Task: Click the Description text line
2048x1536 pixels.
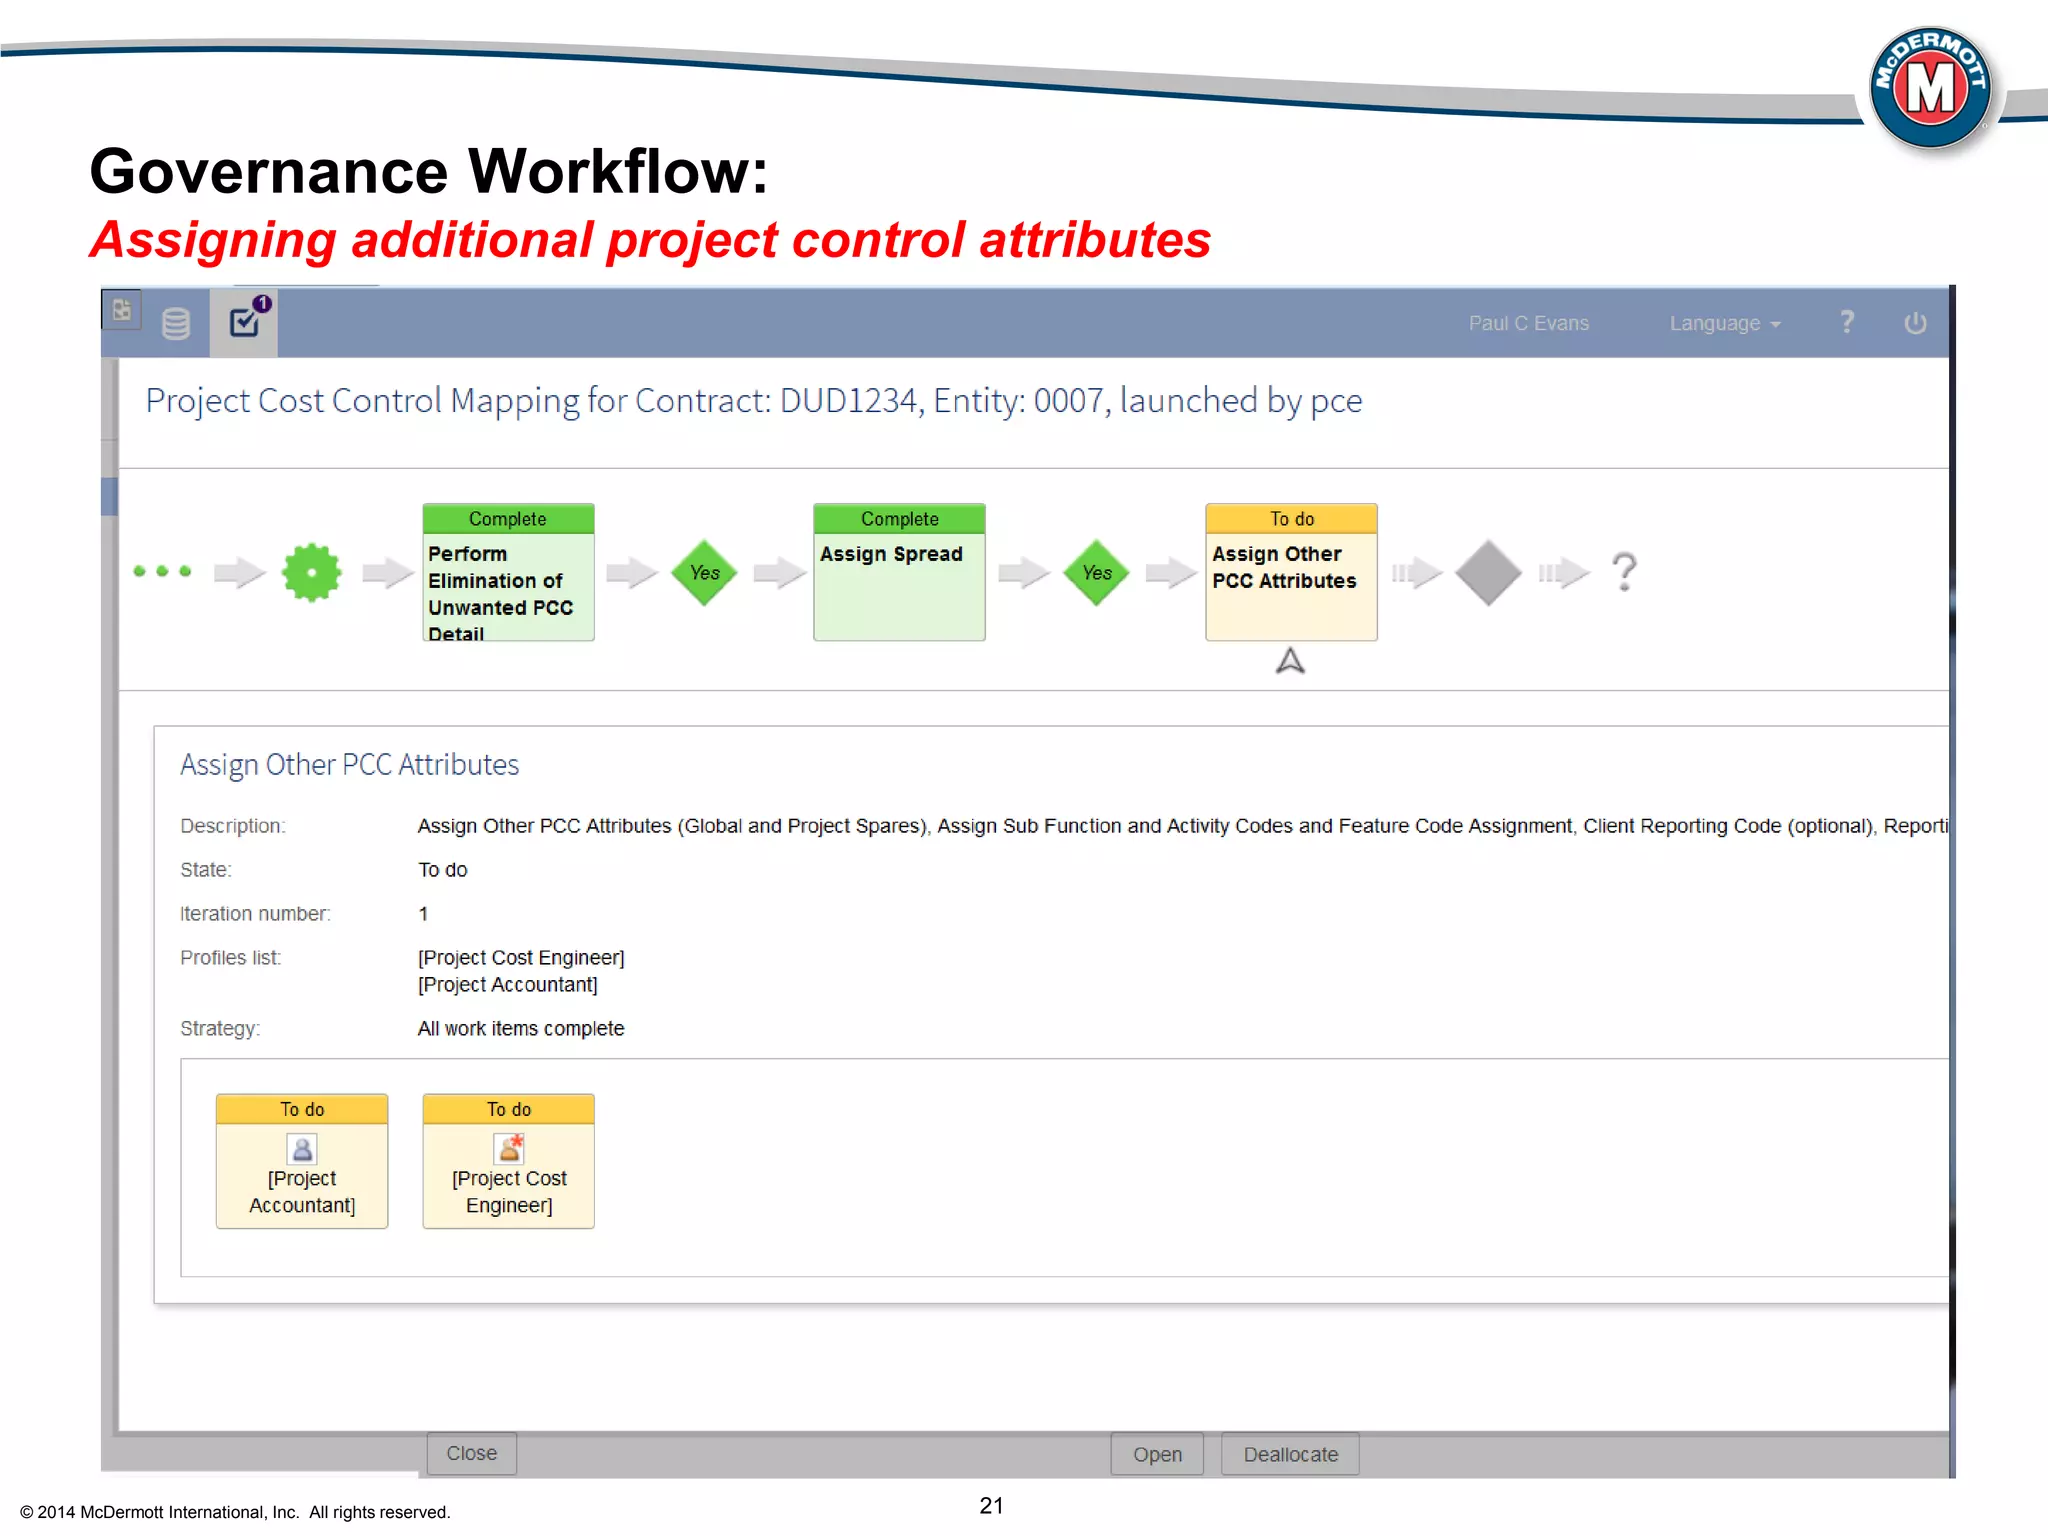Action: (1183, 826)
